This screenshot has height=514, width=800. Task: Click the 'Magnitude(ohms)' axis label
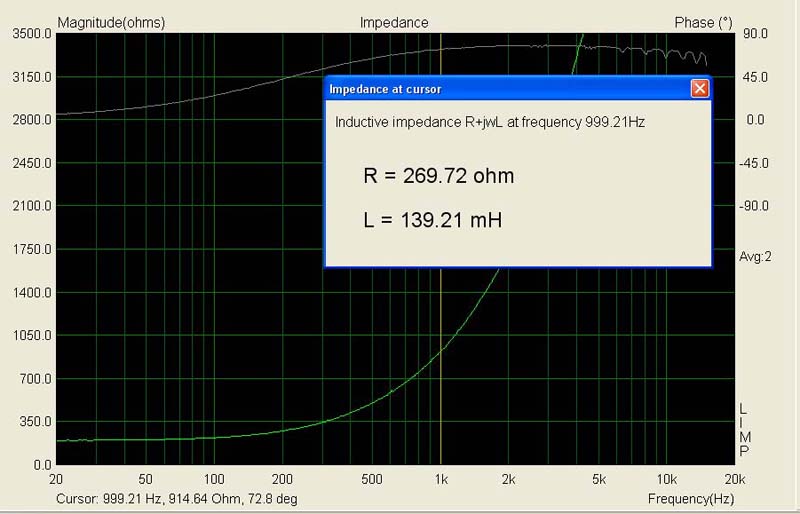coord(112,22)
